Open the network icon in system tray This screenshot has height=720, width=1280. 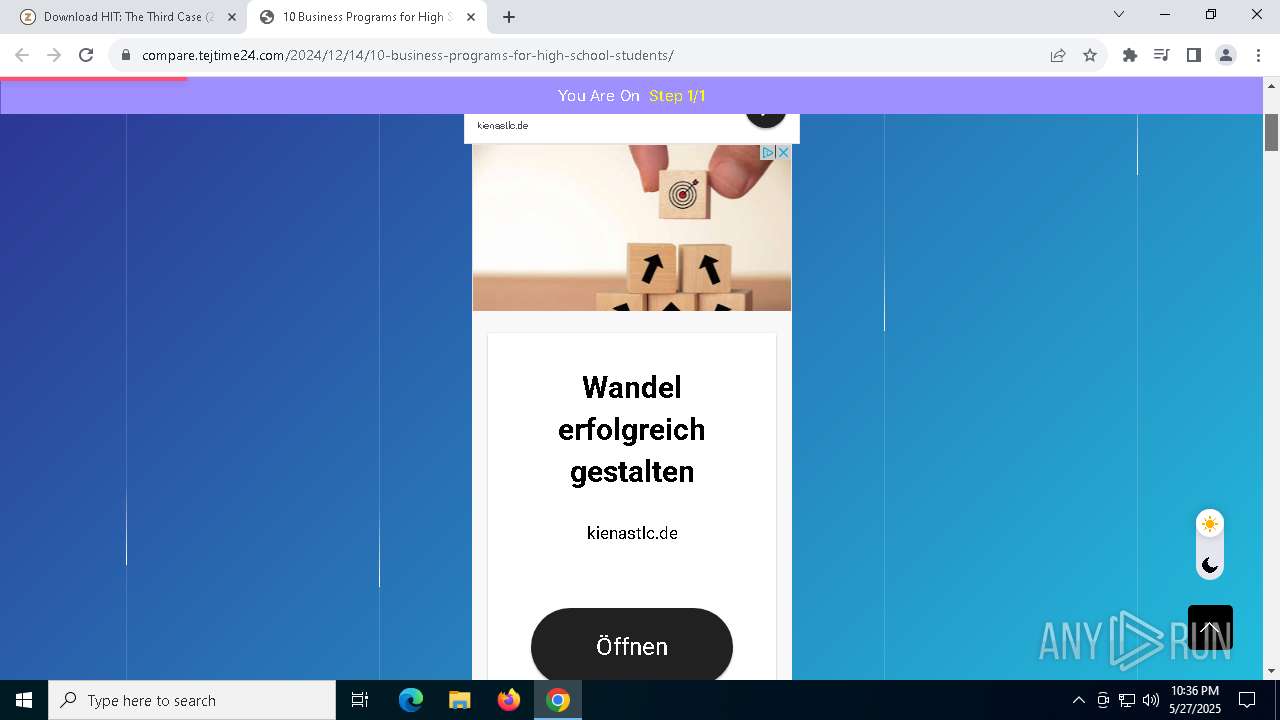pyautogui.click(x=1127, y=700)
